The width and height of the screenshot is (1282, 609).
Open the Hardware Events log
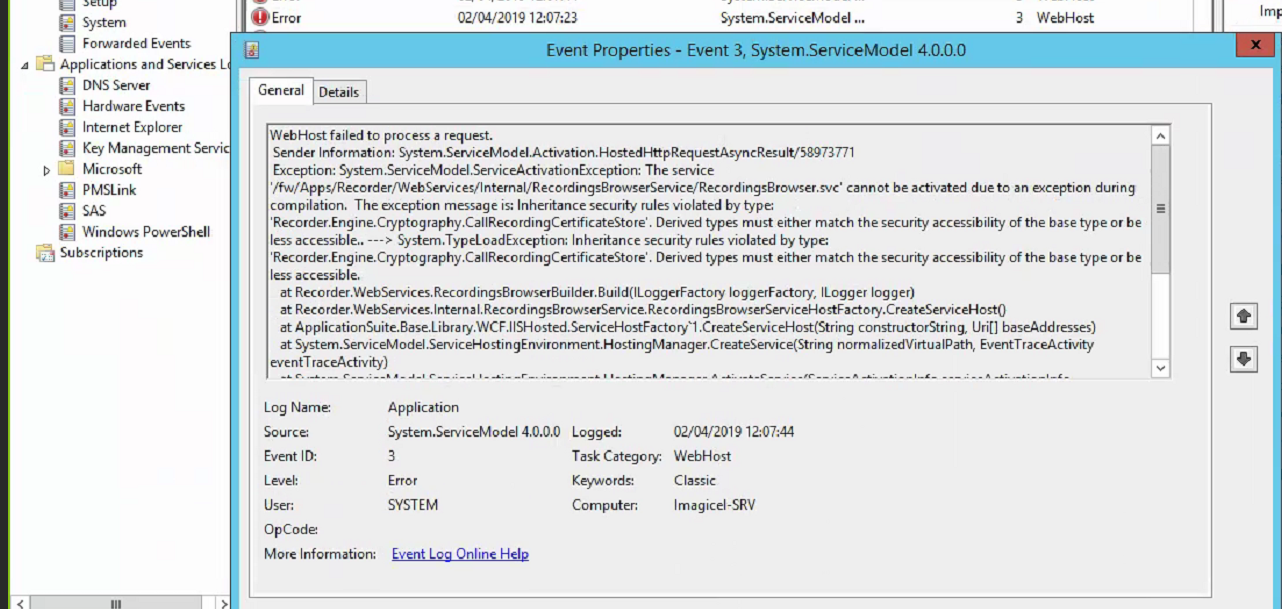[x=133, y=106]
